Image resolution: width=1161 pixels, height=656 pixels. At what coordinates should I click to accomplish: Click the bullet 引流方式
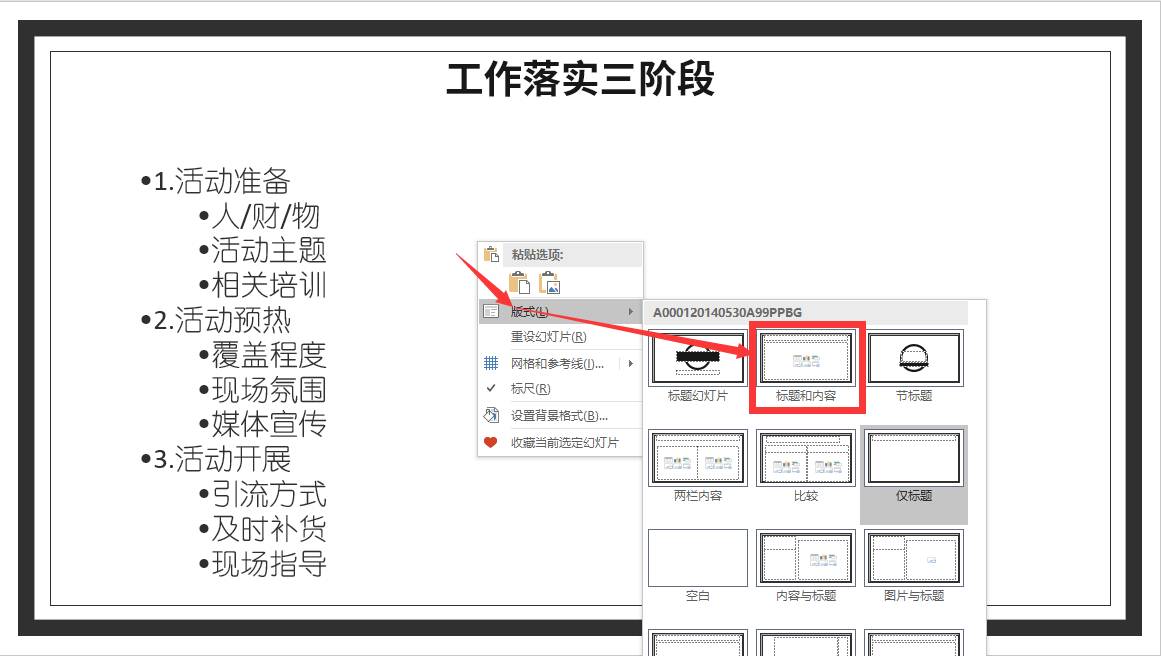tap(263, 495)
